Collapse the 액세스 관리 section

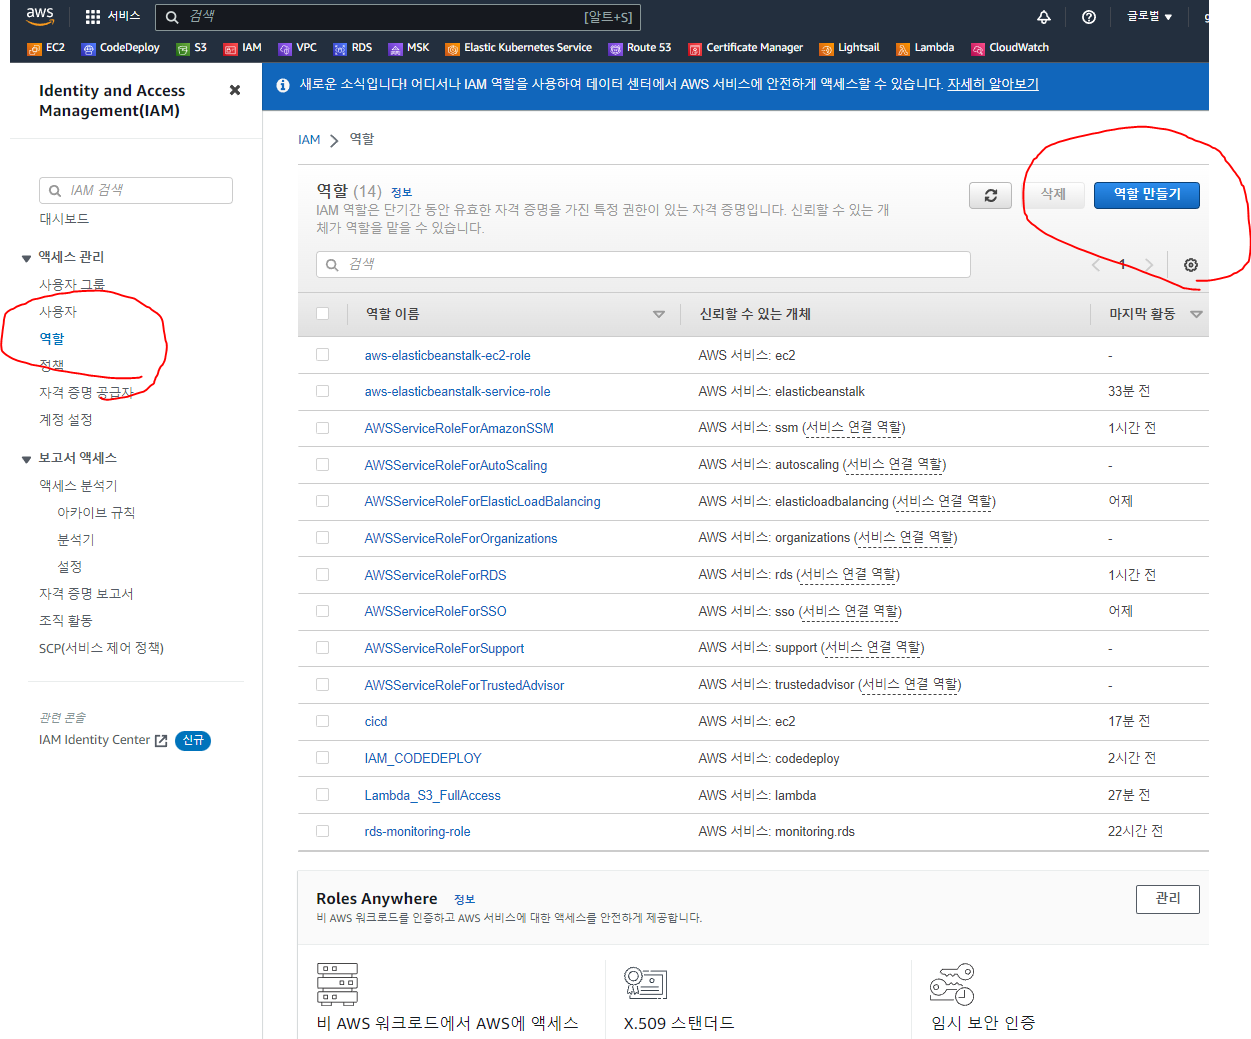click(26, 258)
